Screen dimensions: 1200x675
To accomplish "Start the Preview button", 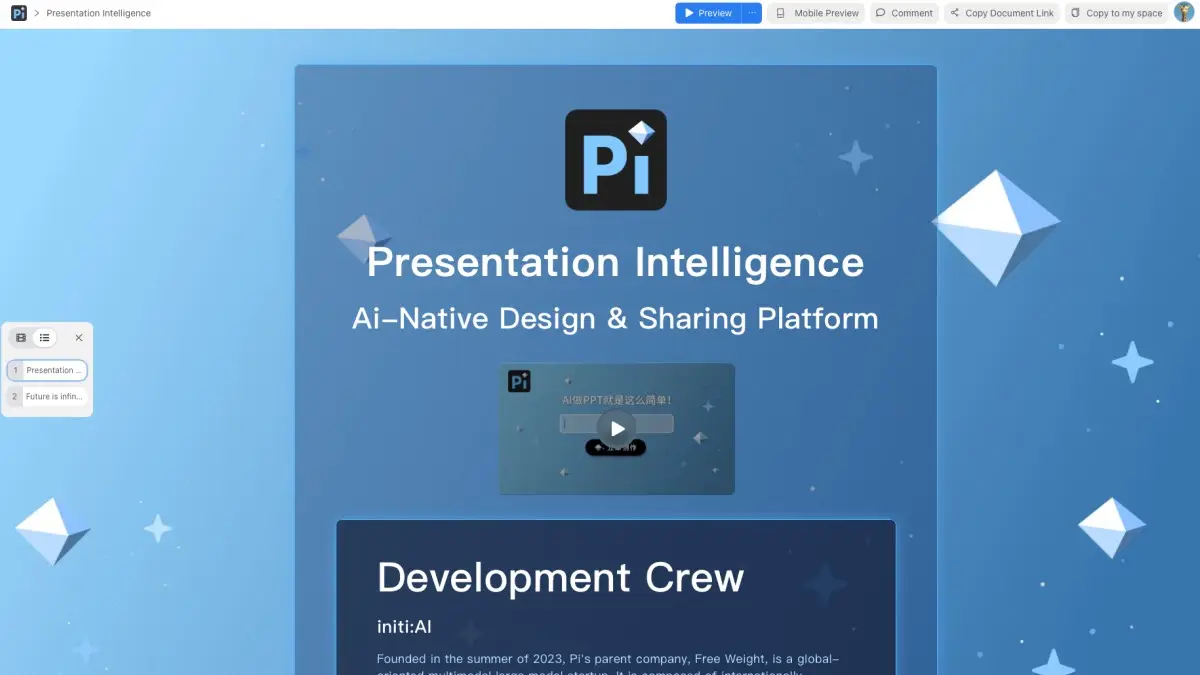I will click(708, 13).
